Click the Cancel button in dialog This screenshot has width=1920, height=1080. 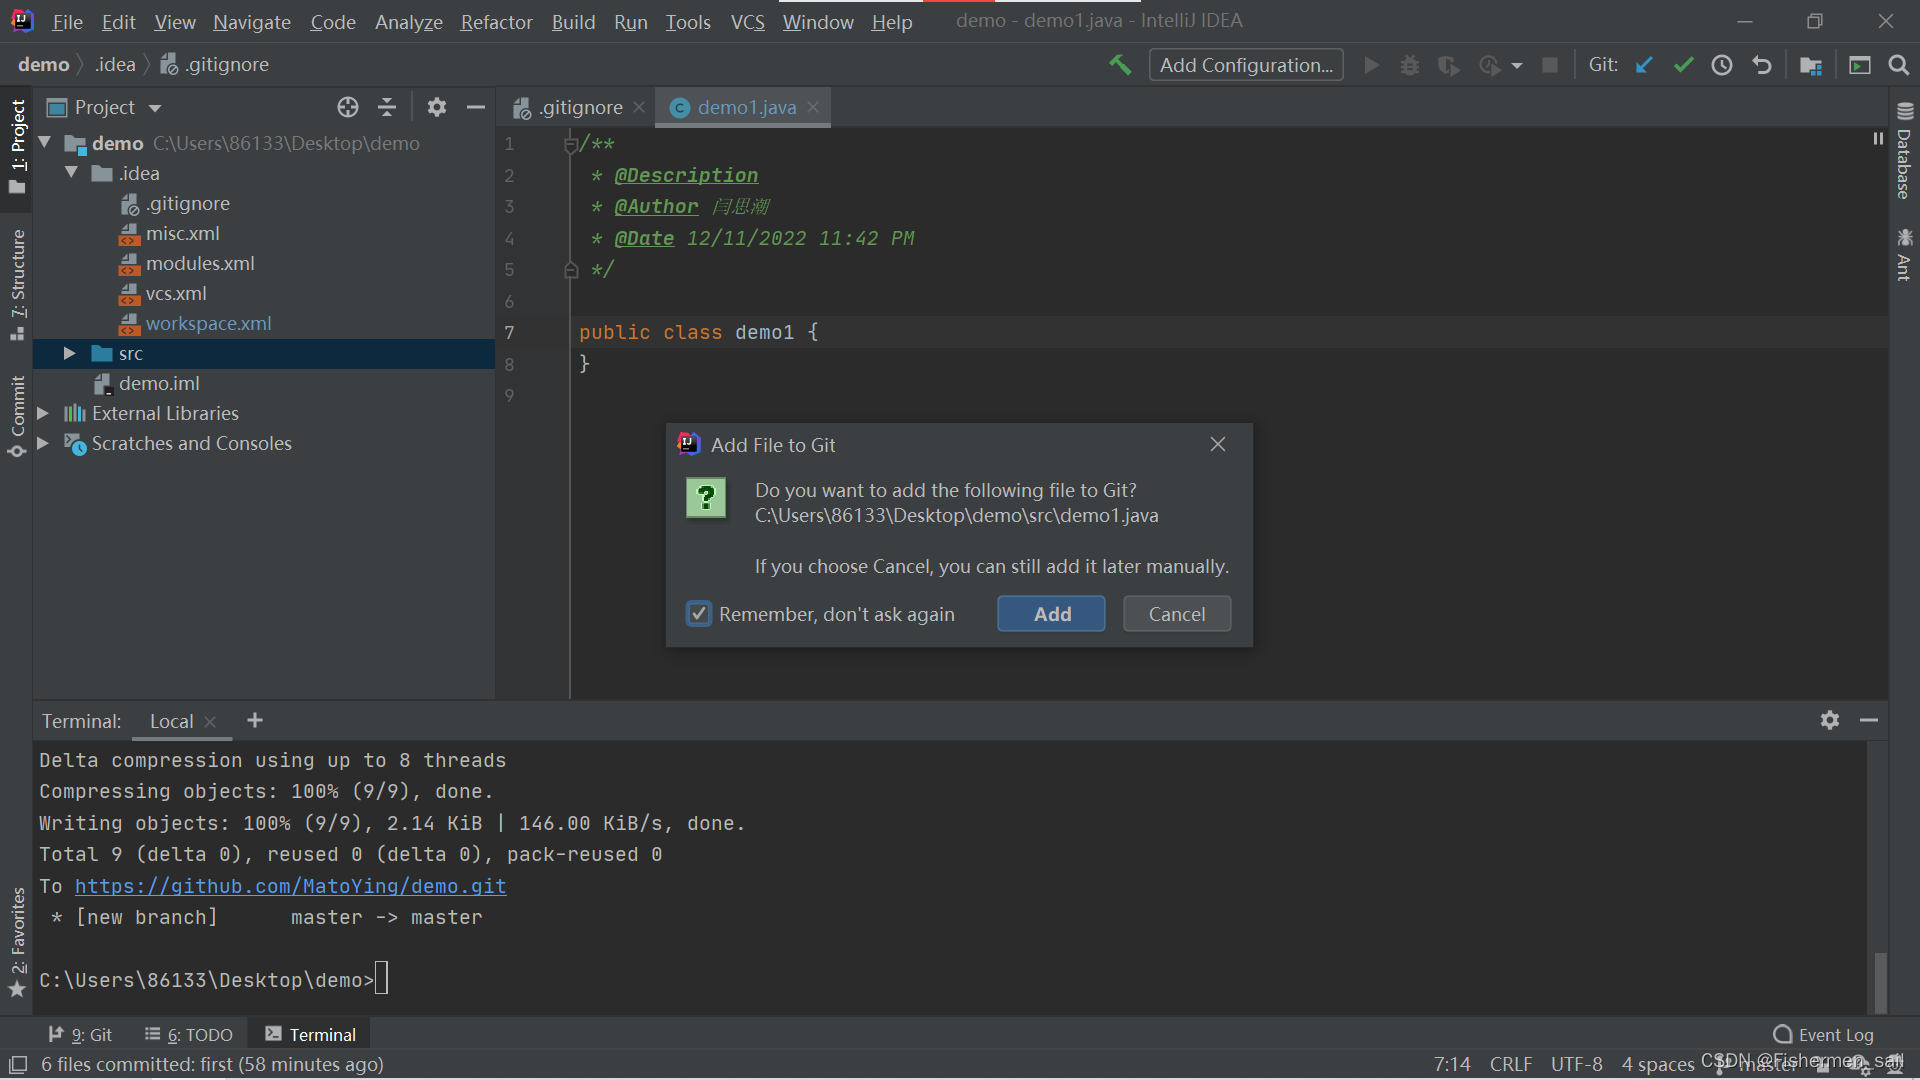point(1175,613)
